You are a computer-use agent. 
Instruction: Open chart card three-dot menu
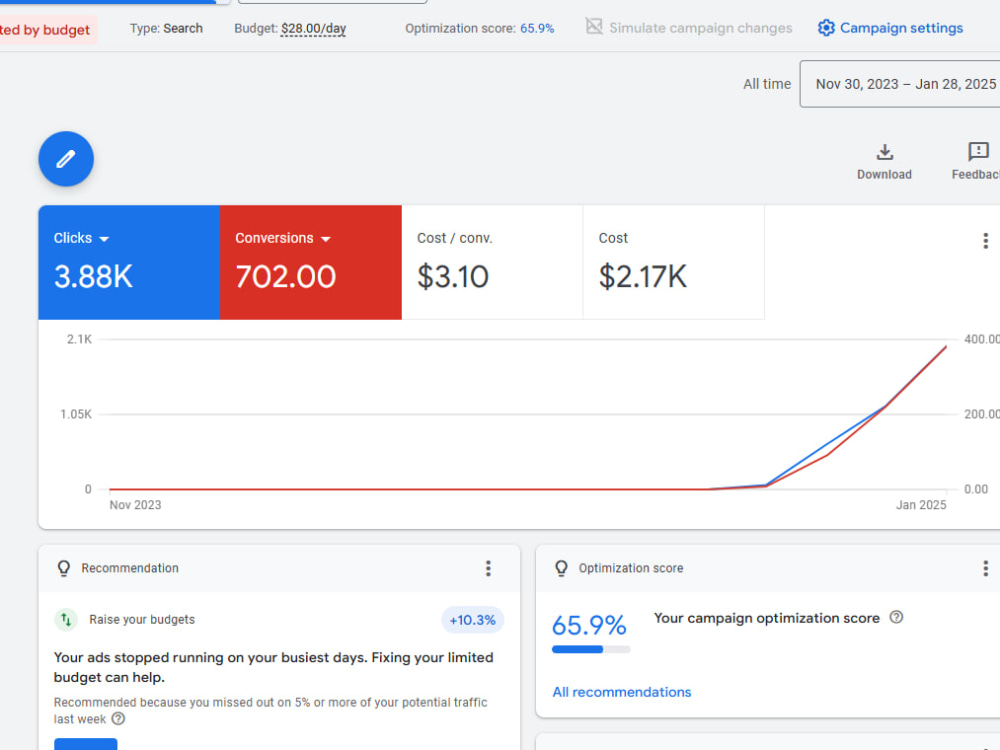pyautogui.click(x=985, y=240)
